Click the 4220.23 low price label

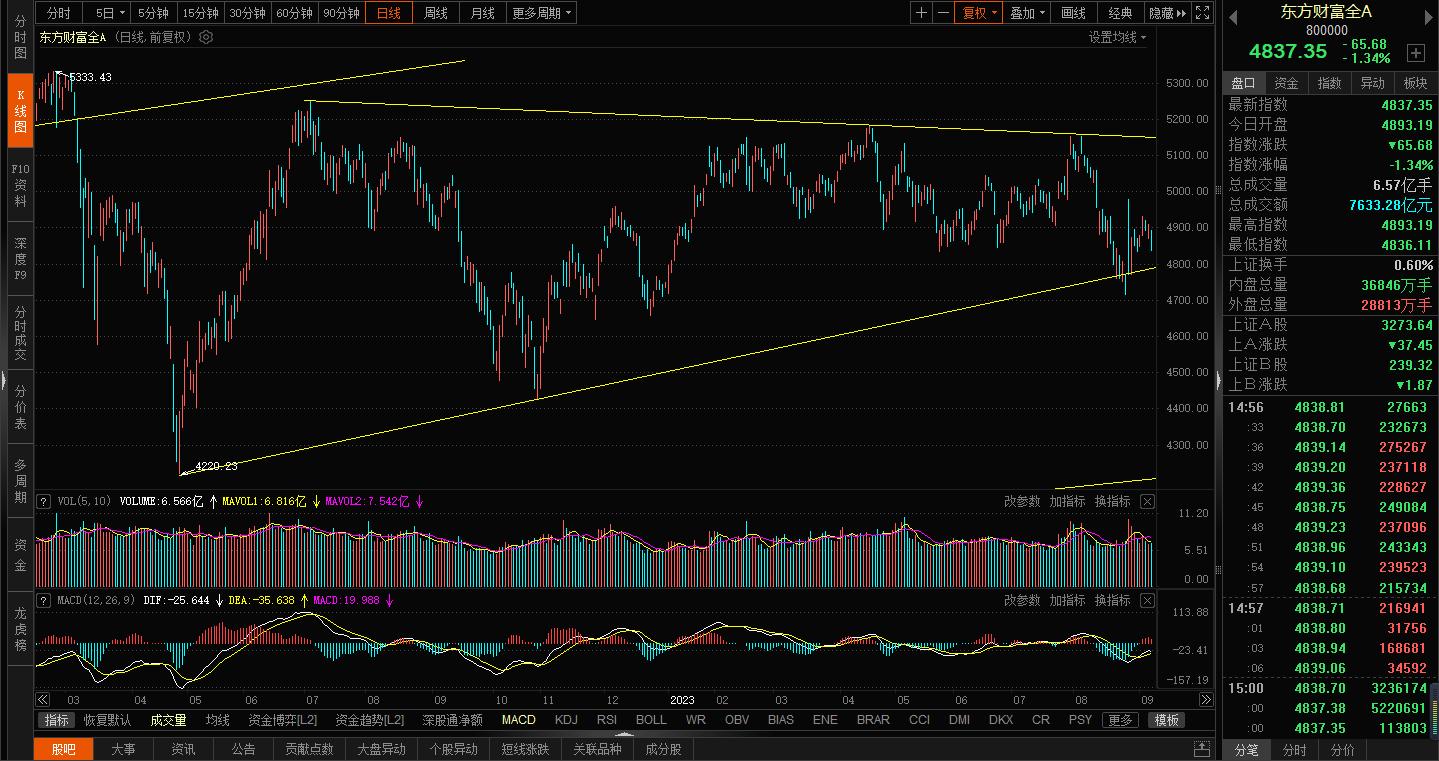(216, 466)
